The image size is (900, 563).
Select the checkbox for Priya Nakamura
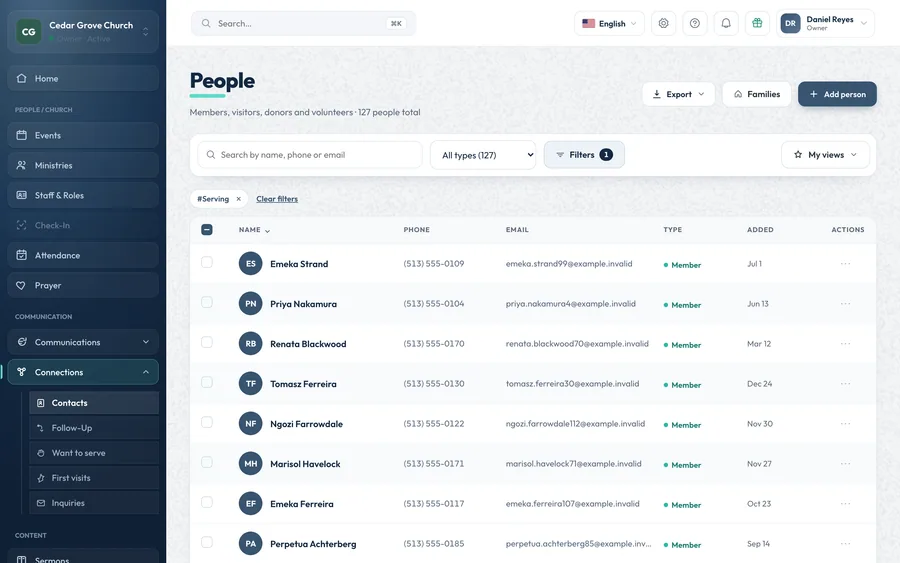tap(207, 302)
